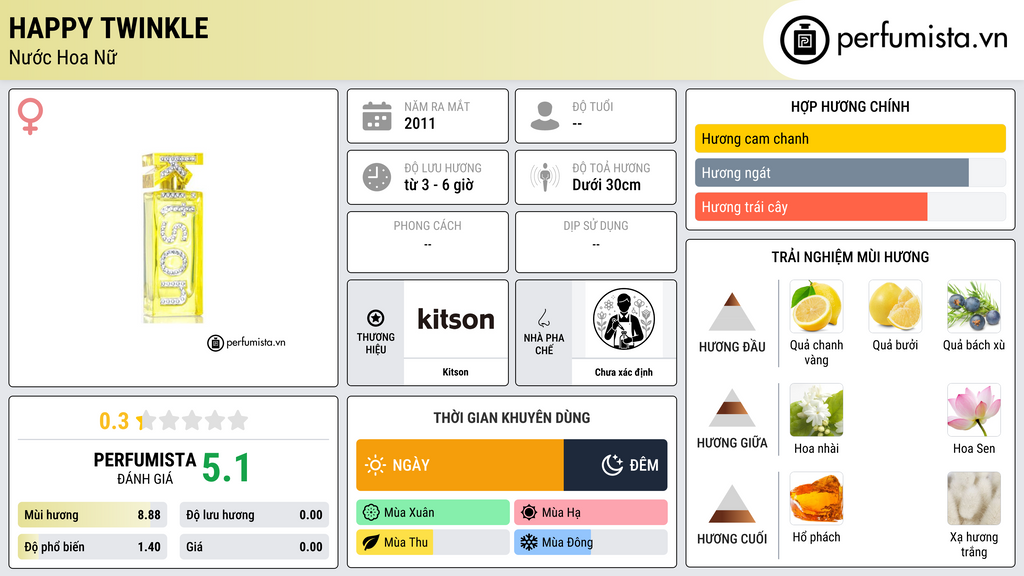Click the text 'Dưới 30cm'
Image resolution: width=1024 pixels, height=576 pixels.
point(606,185)
